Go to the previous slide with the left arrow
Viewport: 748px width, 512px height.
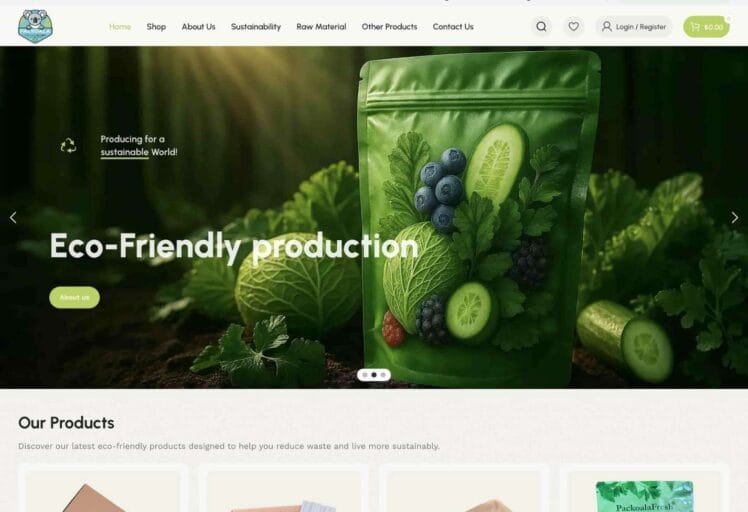(x=13, y=218)
